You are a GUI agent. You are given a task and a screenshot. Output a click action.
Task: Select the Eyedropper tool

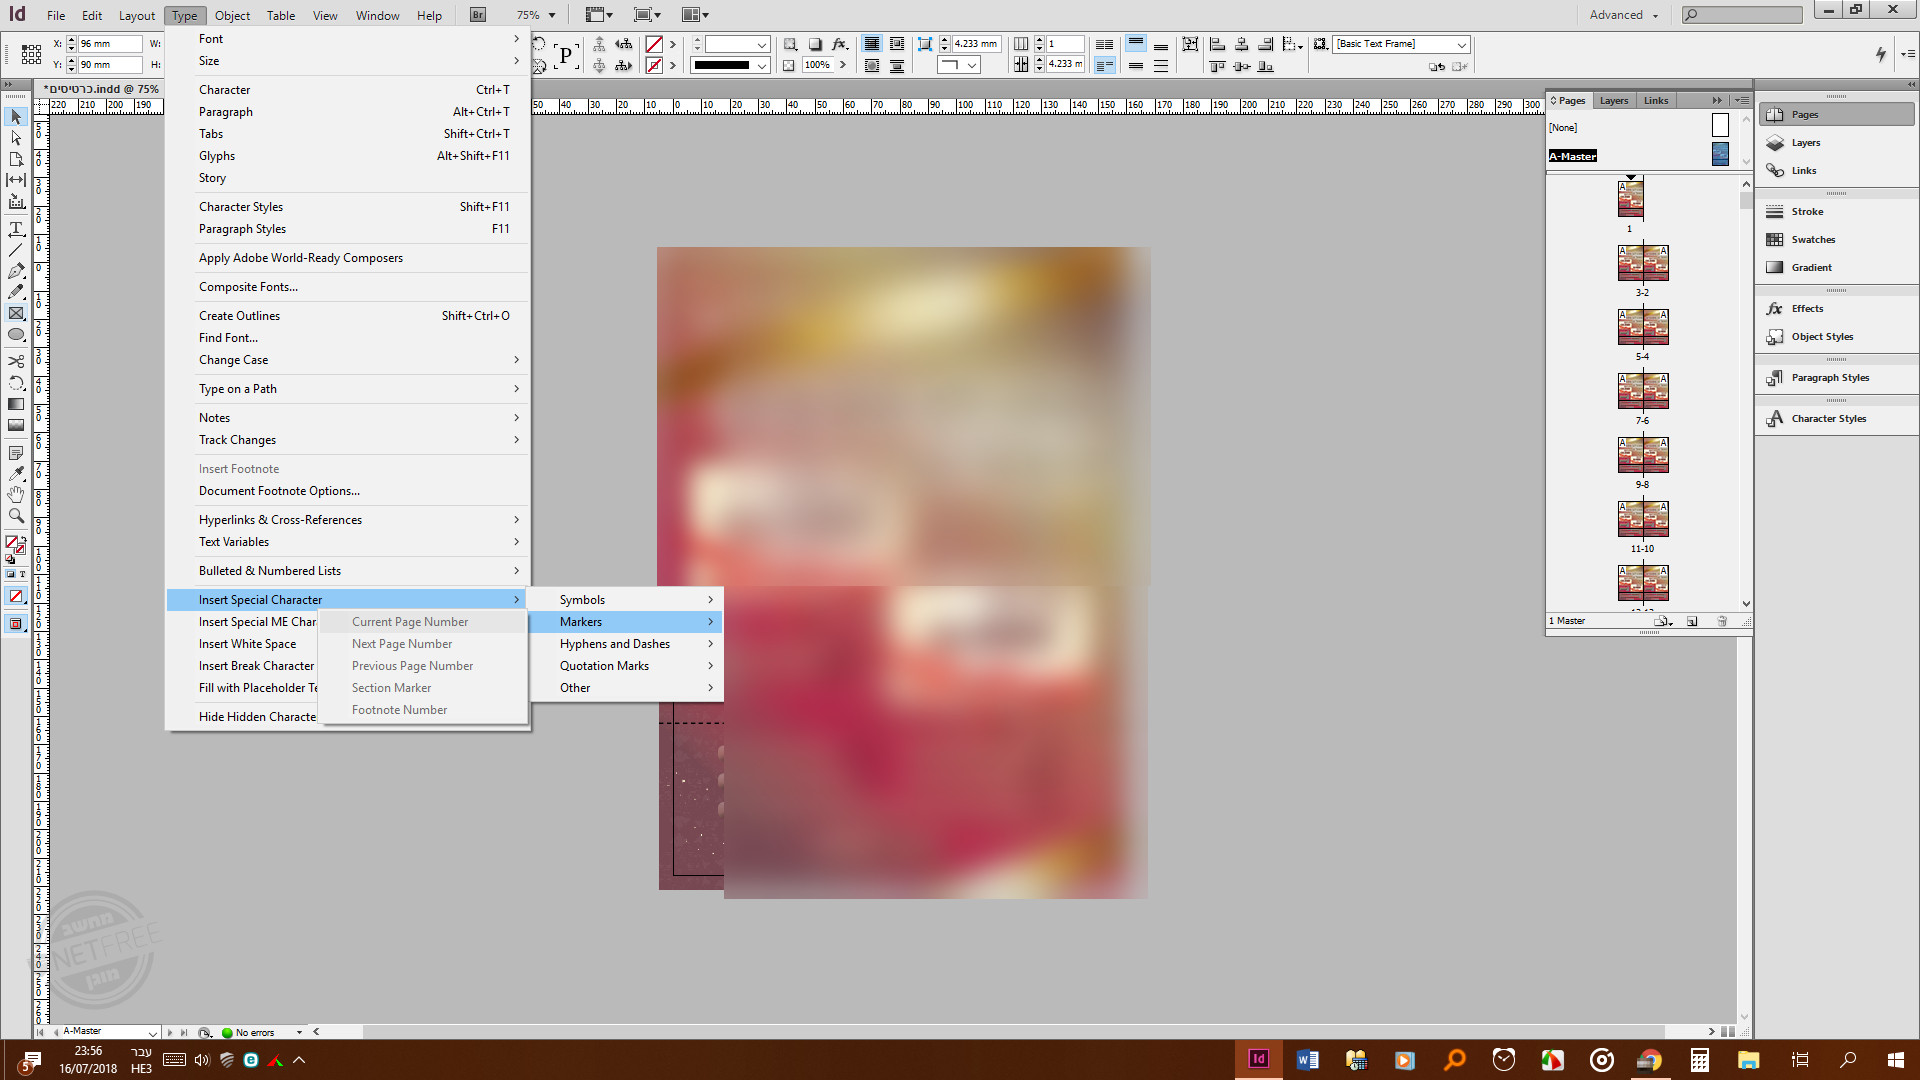point(16,473)
